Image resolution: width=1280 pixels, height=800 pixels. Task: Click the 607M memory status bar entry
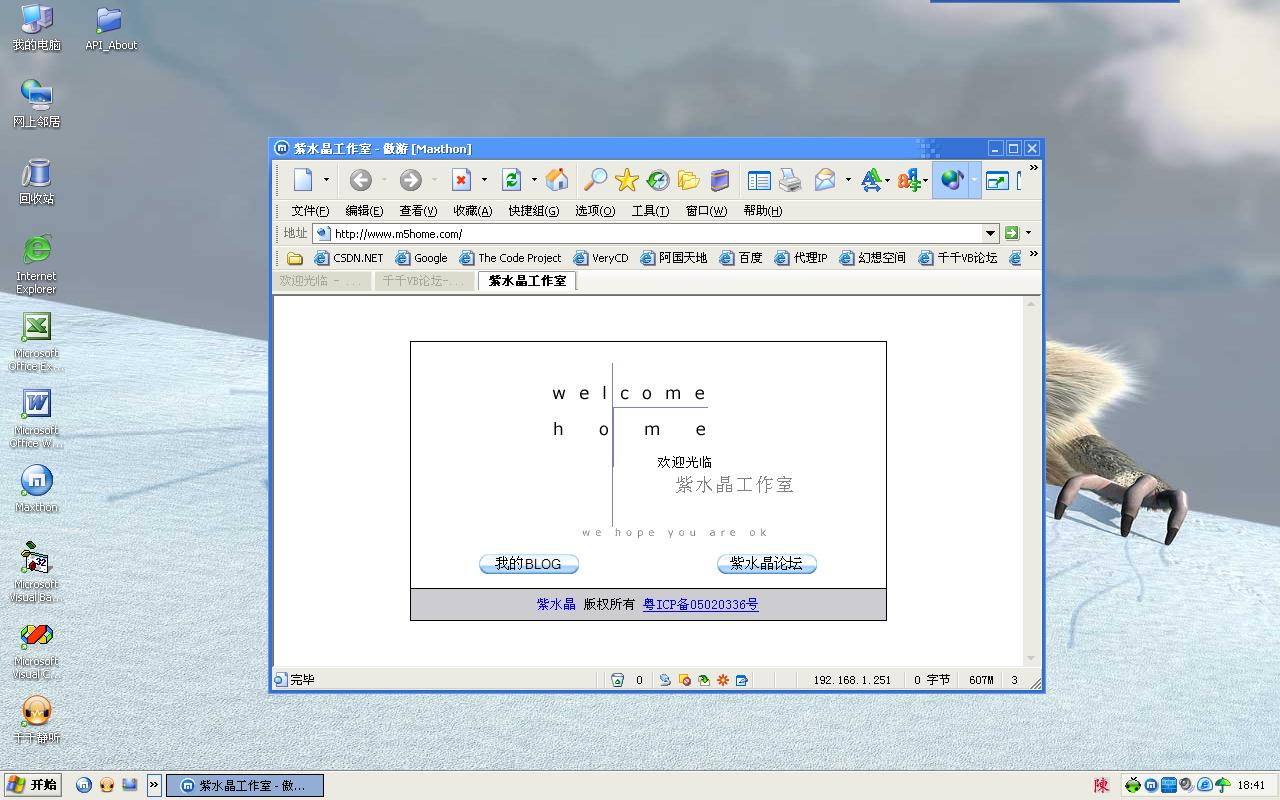(x=981, y=680)
